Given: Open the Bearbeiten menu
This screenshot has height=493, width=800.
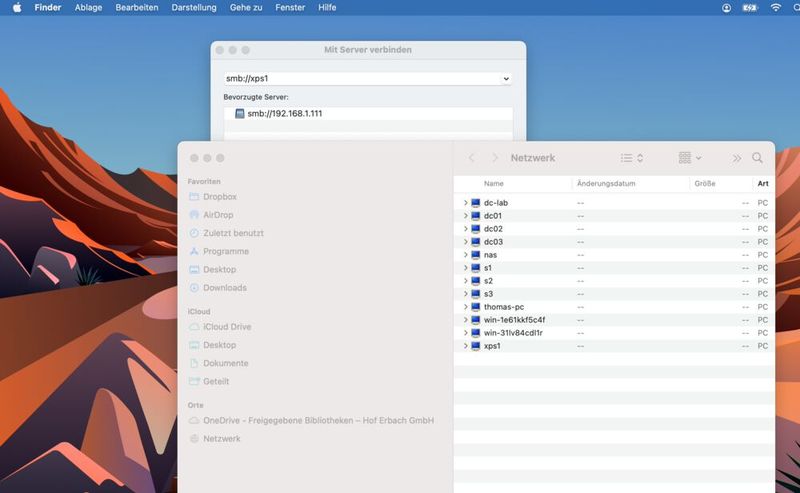Looking at the screenshot, I should tap(137, 8).
